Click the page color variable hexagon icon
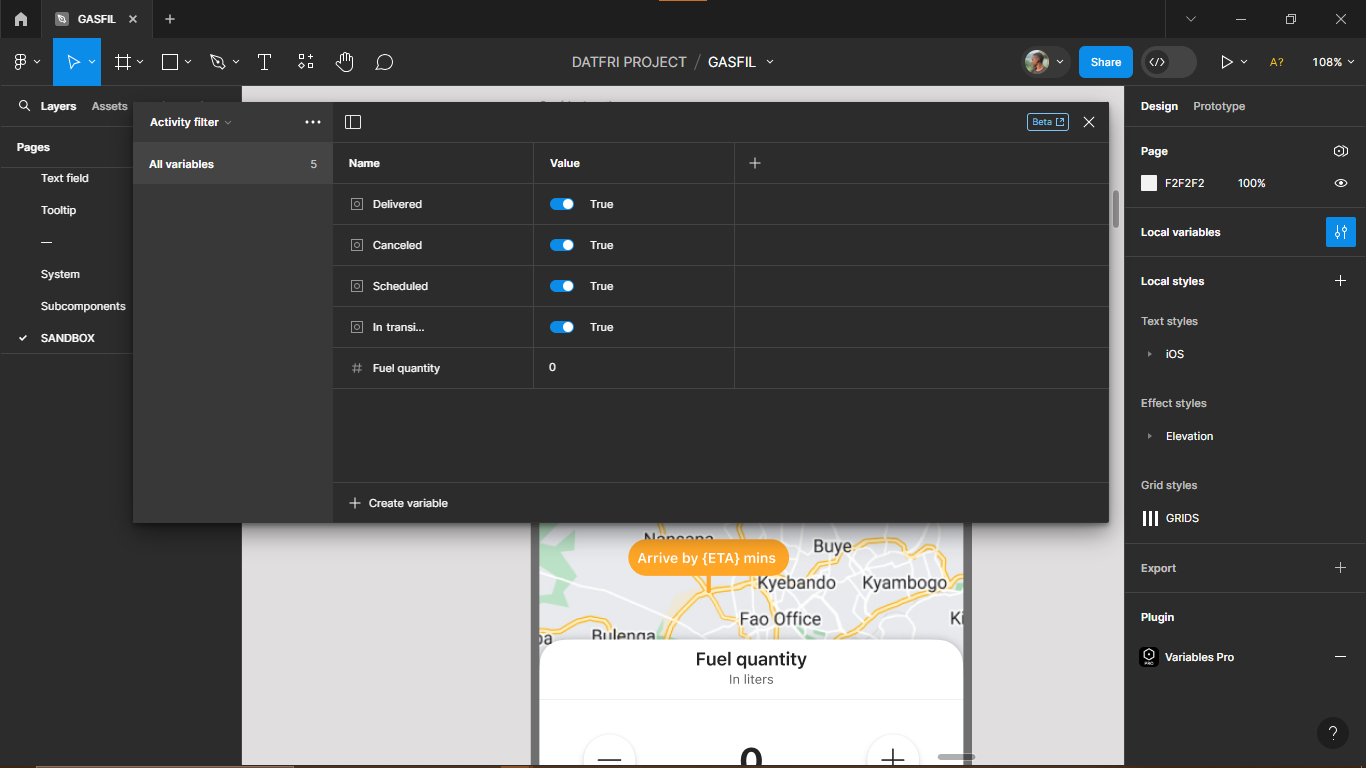The height and width of the screenshot is (768, 1366). (x=1341, y=151)
